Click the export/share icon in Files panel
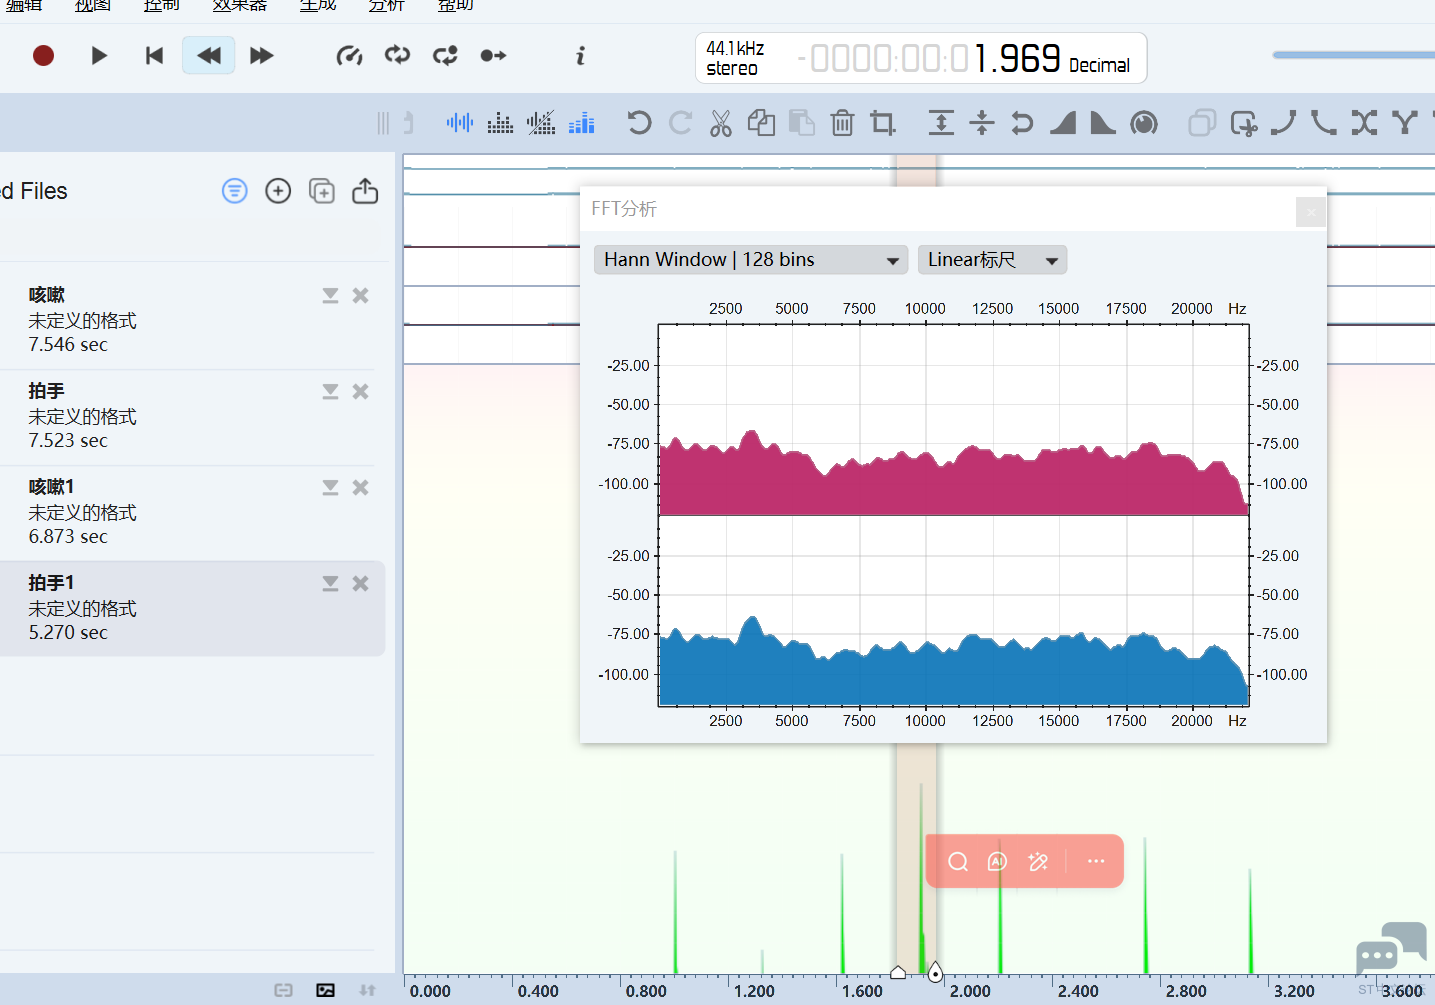This screenshot has width=1435, height=1005. tap(365, 191)
